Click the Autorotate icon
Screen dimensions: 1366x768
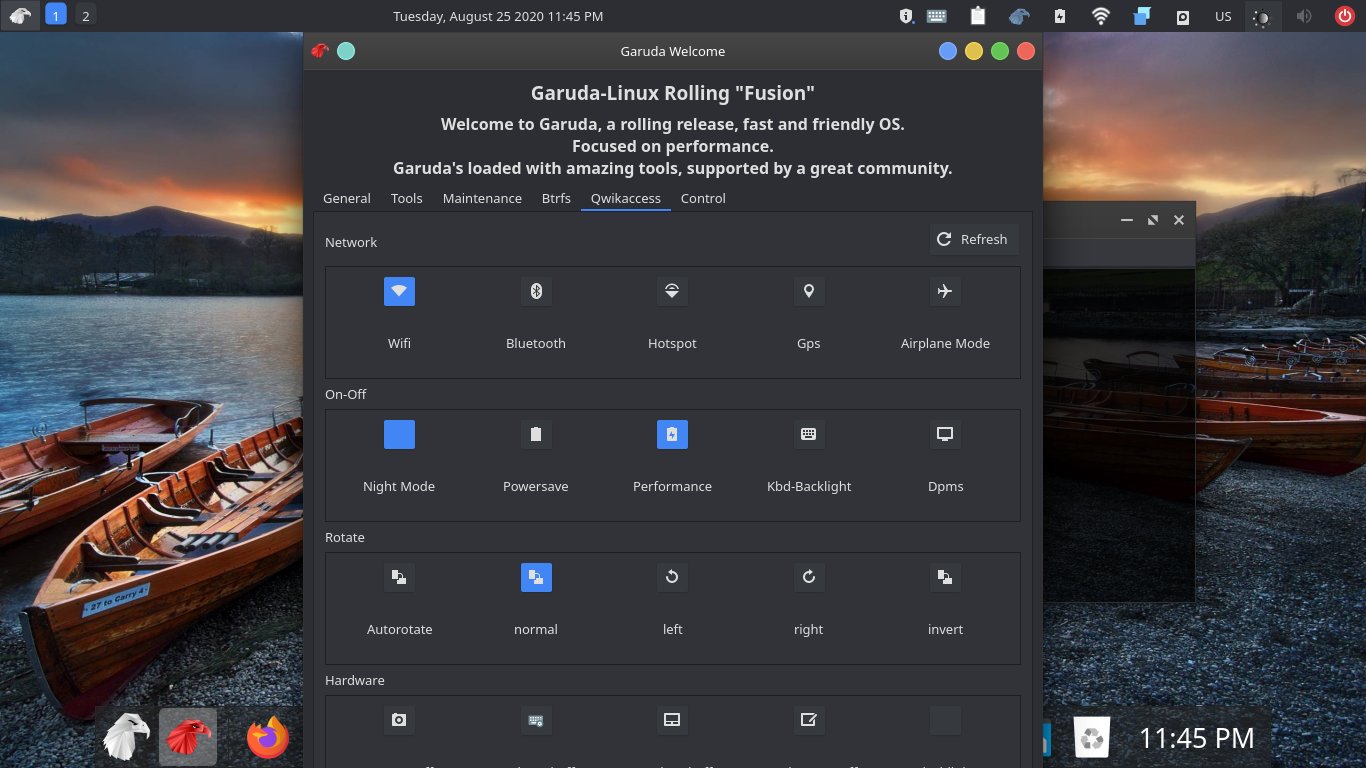tap(399, 577)
